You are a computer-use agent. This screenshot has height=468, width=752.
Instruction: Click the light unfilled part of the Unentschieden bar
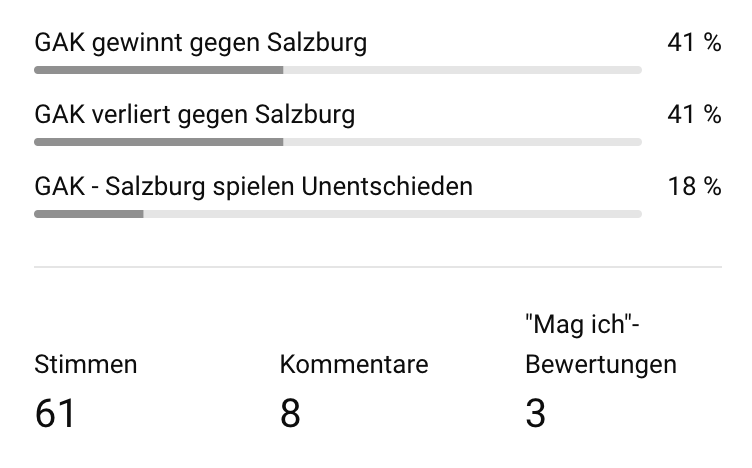(392, 214)
